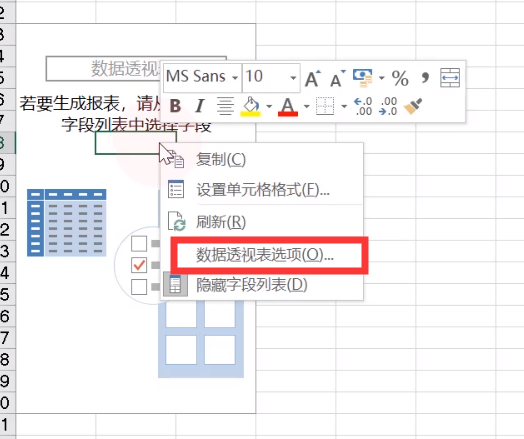Click 隐藏字段列表(D) menu item
Image resolution: width=524 pixels, height=439 pixels.
(x=262, y=285)
